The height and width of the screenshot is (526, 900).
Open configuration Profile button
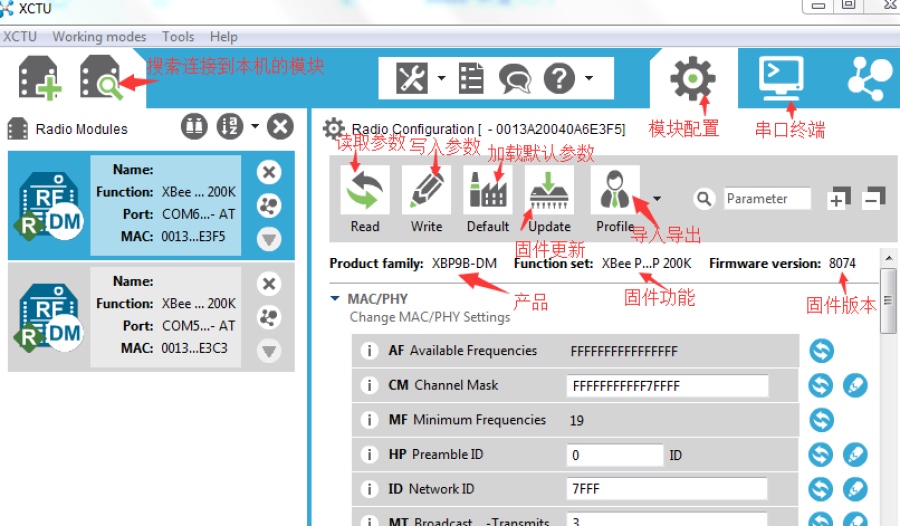(x=615, y=199)
